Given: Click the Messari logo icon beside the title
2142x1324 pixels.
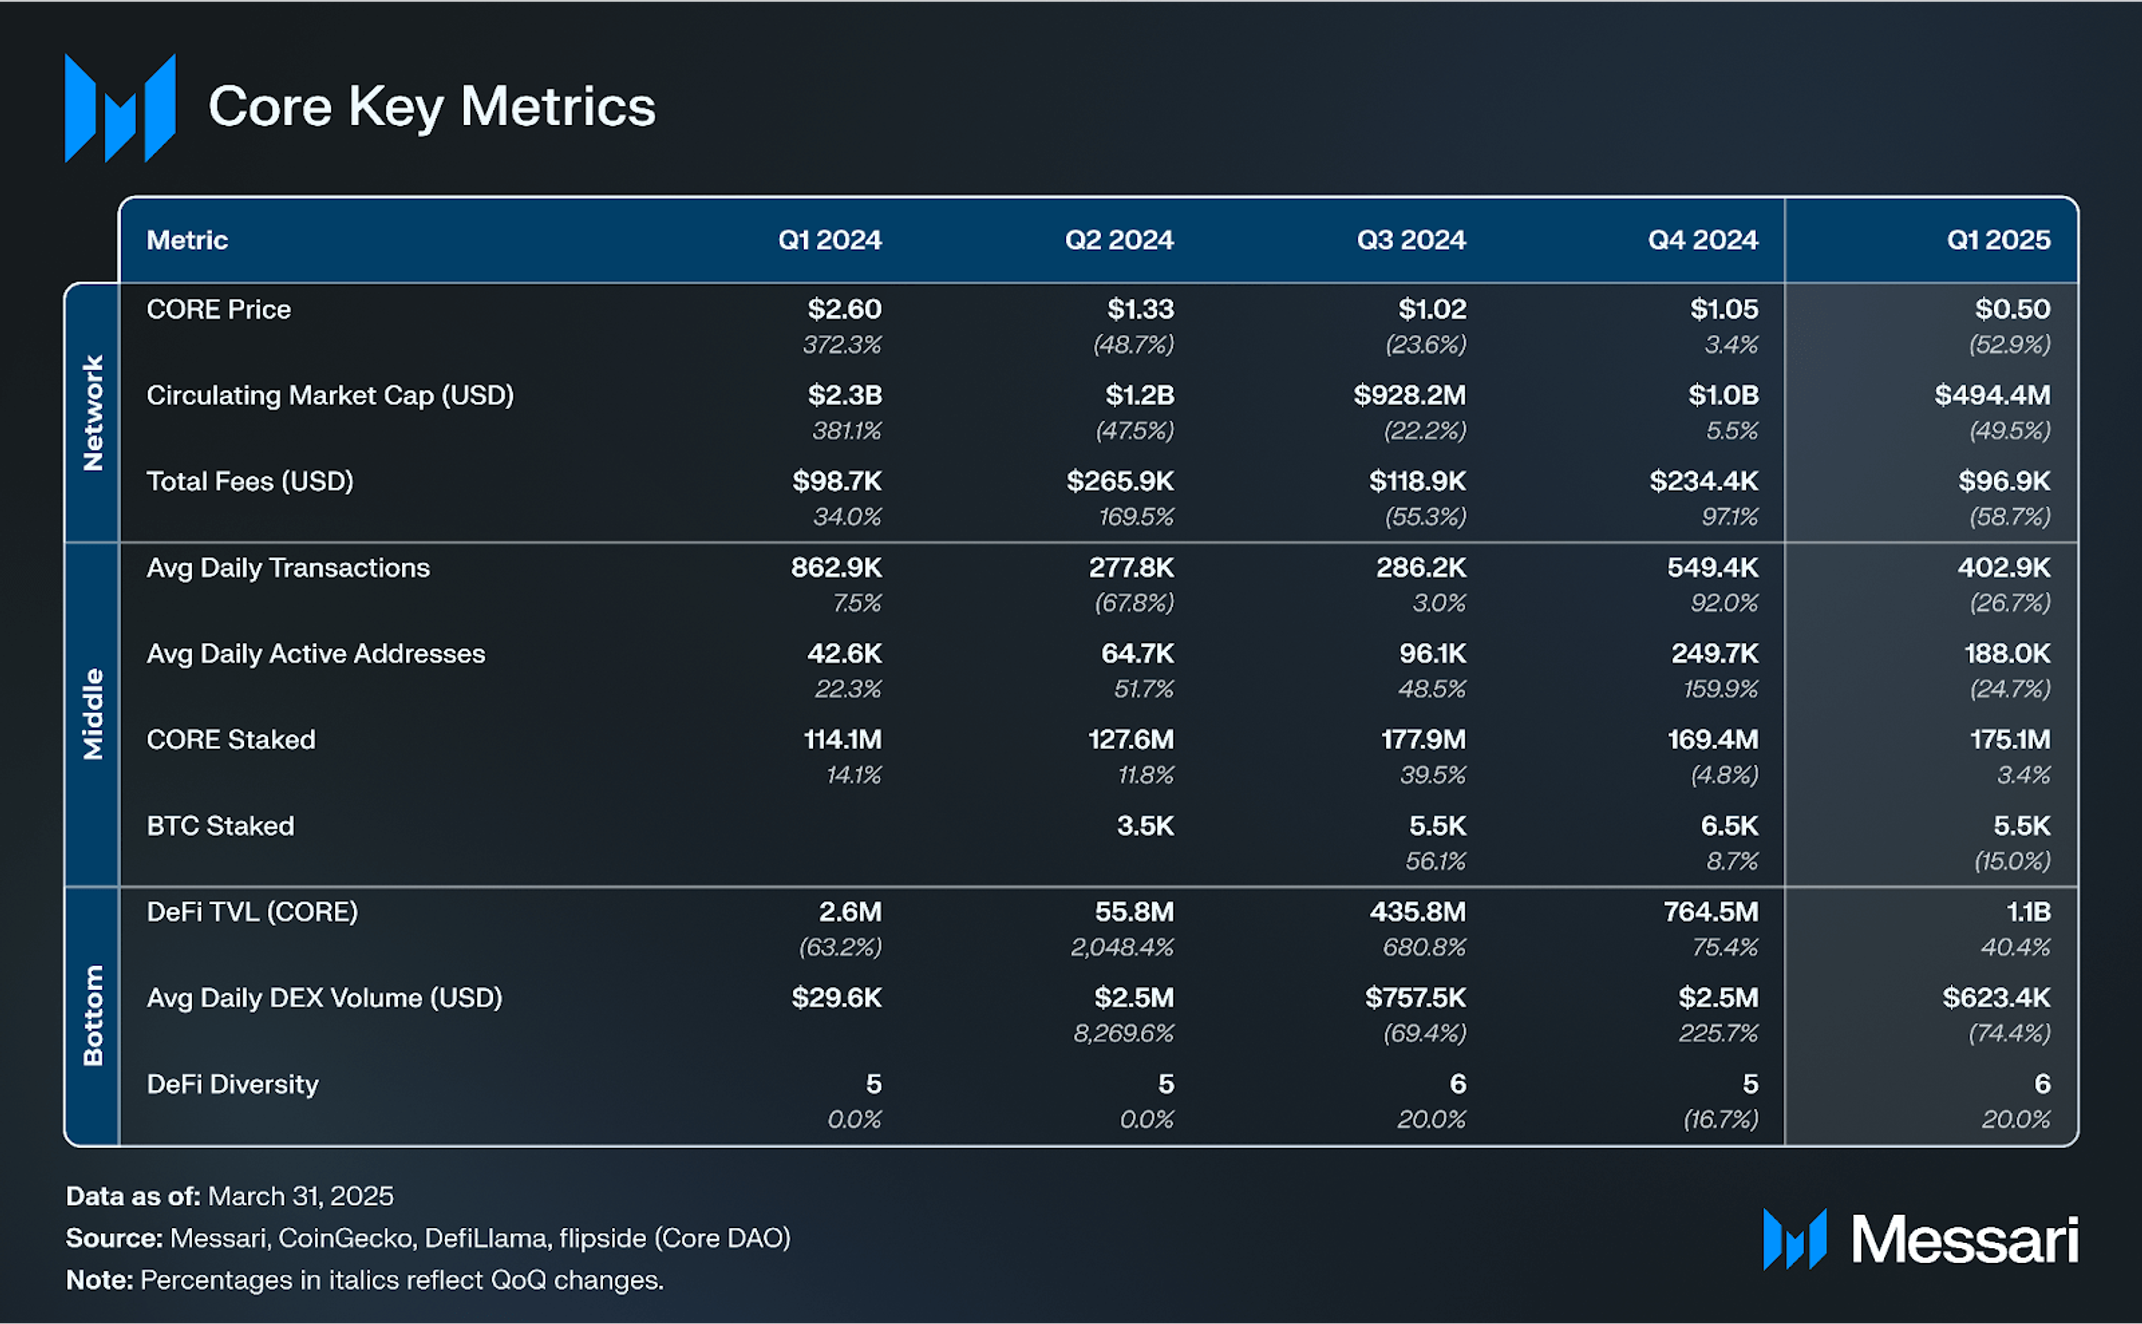Looking at the screenshot, I should (120, 108).
